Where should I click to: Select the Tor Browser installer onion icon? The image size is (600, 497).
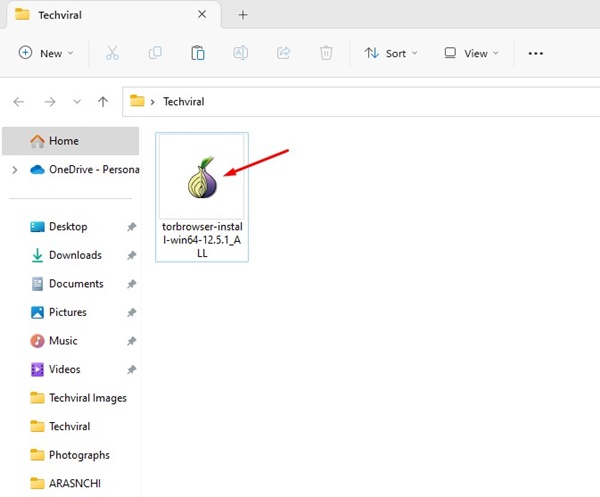[202, 177]
